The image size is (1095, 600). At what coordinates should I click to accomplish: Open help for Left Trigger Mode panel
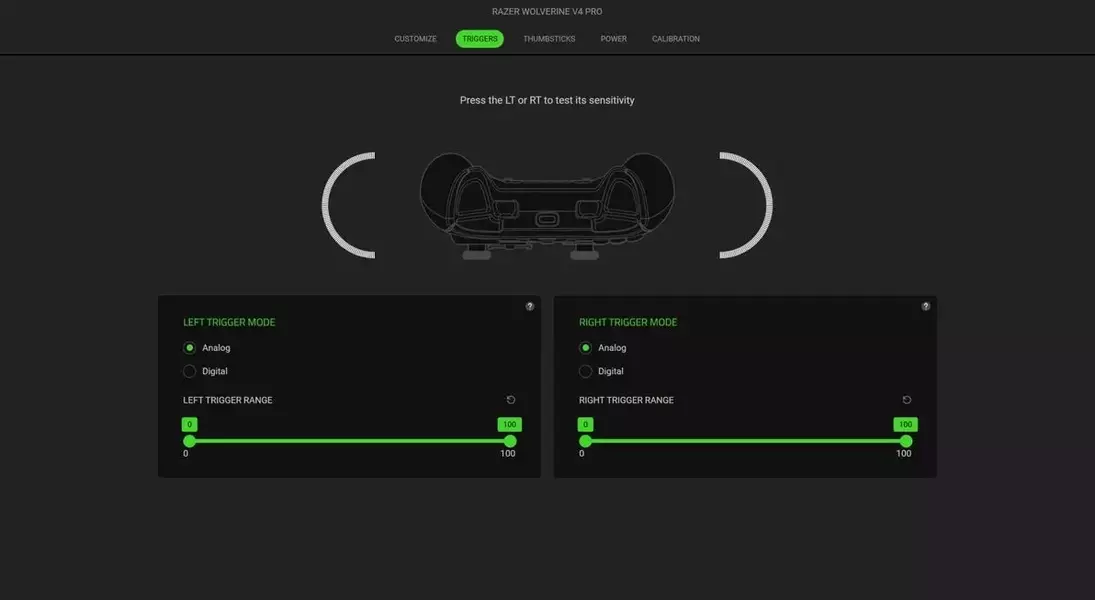pyautogui.click(x=530, y=307)
